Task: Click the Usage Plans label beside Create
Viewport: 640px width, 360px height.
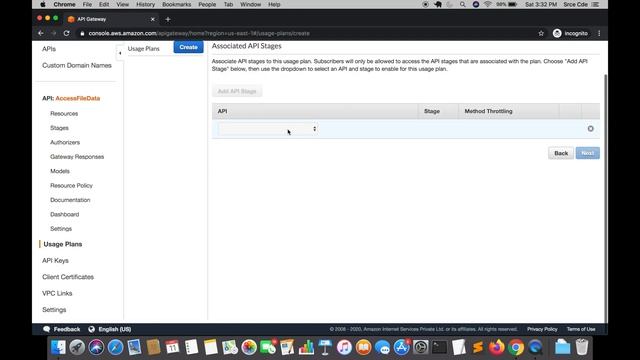Action: point(143,49)
